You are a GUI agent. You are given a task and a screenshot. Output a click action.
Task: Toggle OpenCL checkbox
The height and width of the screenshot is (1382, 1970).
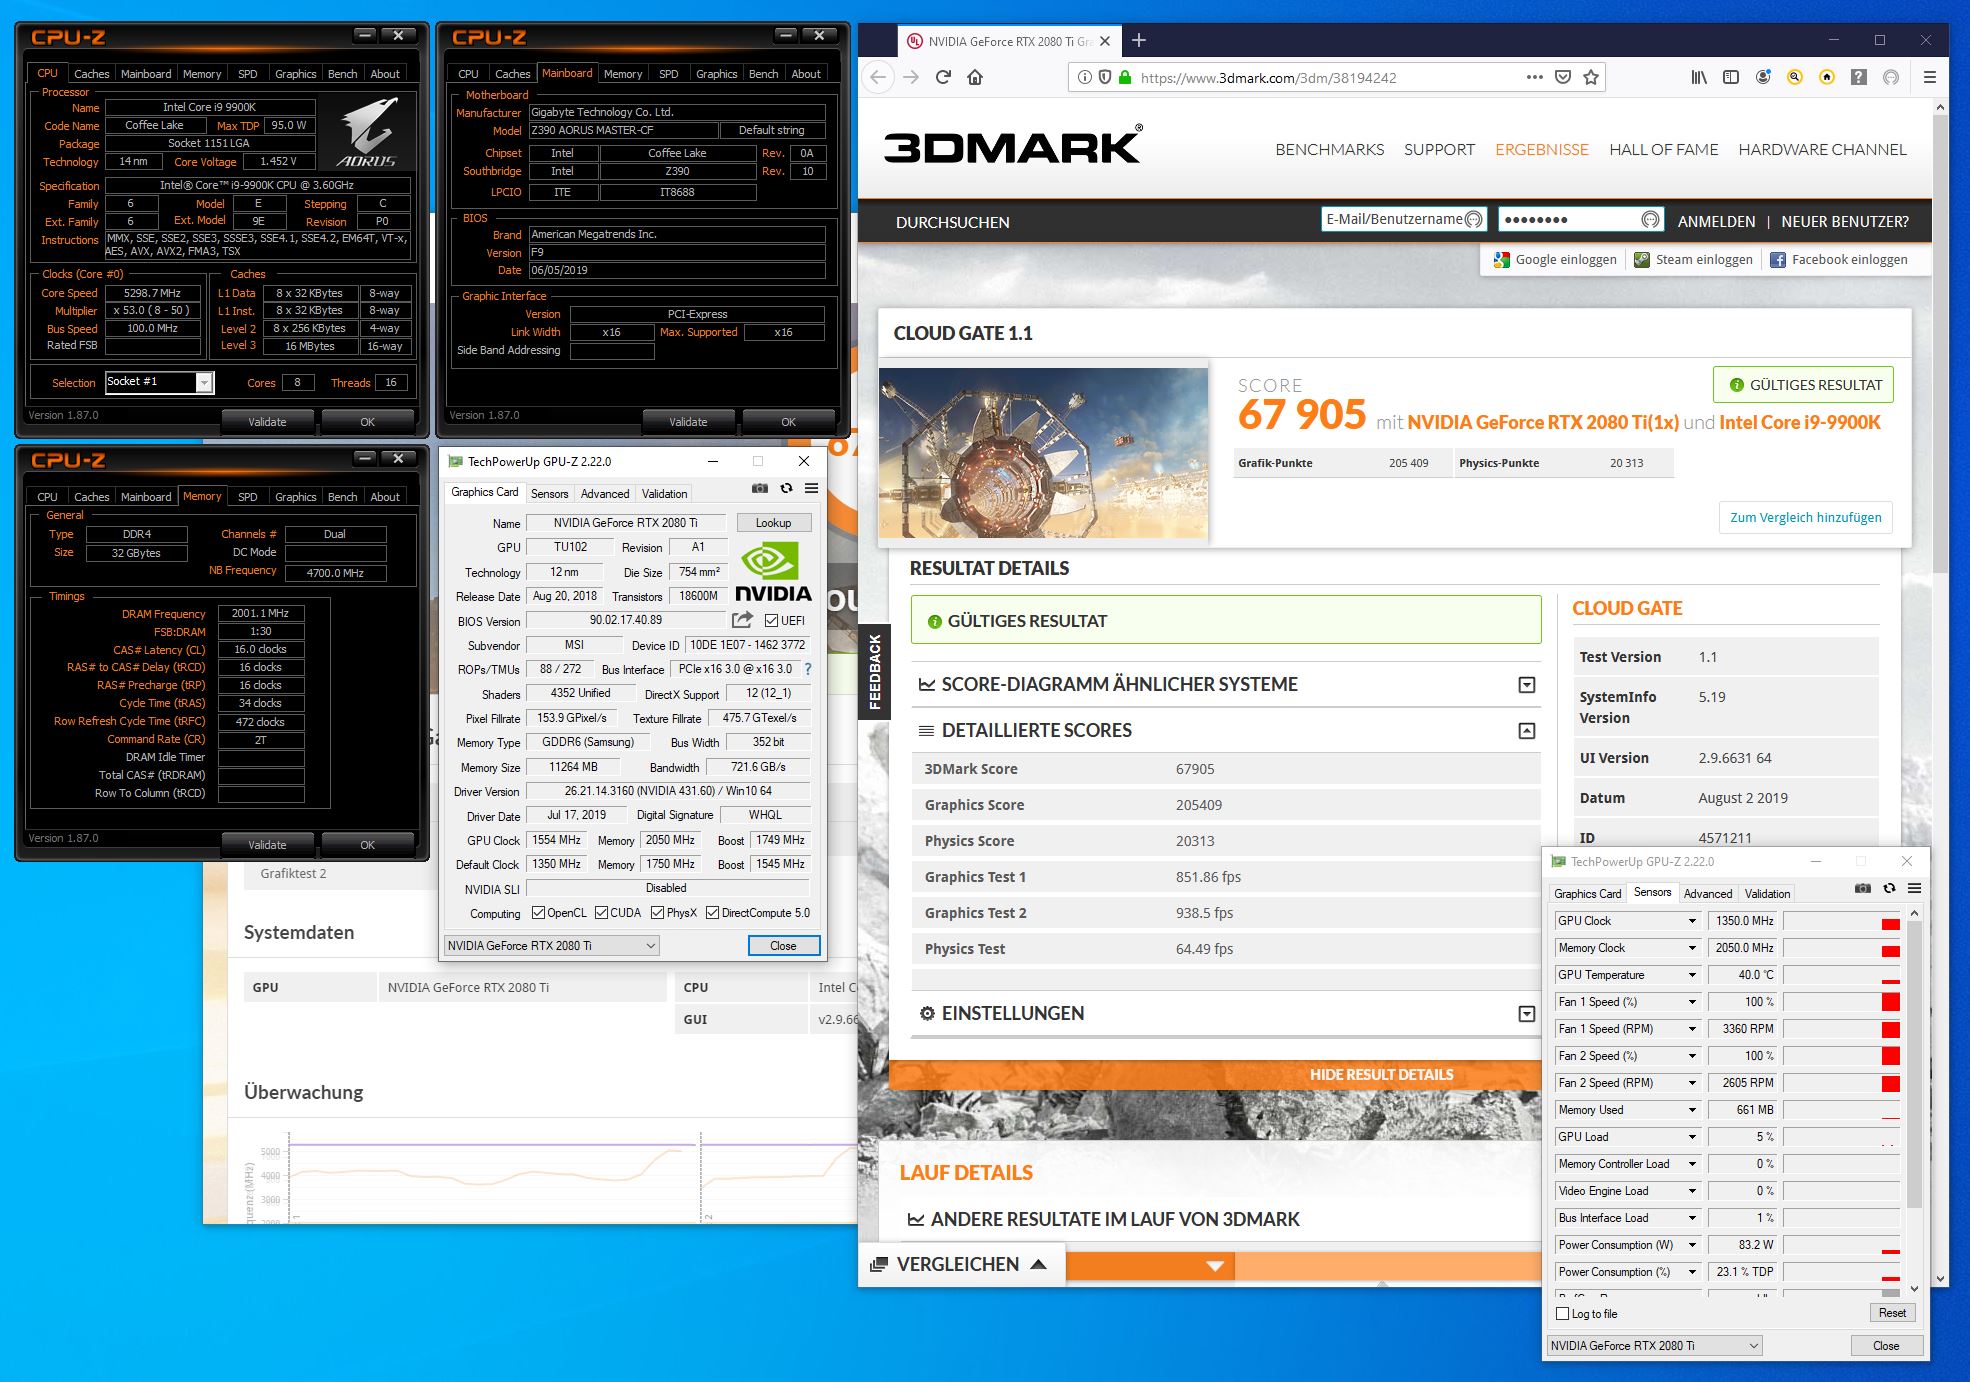click(x=538, y=912)
